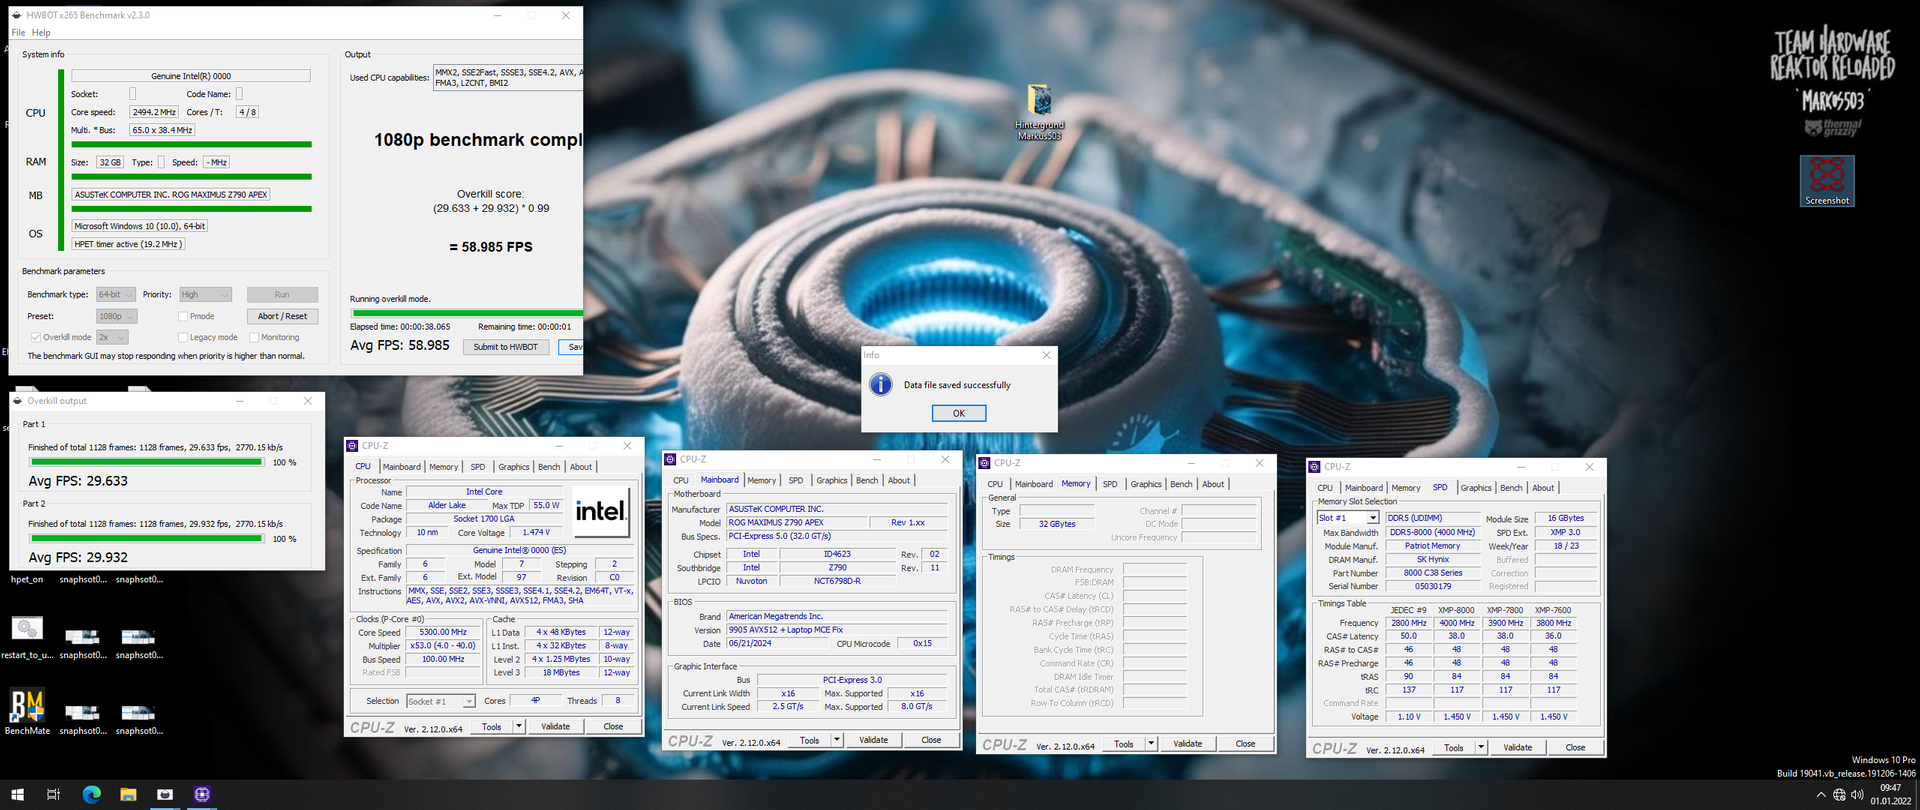
Task: Expand Tools dropdown arrow in CPU-Z CPU window
Action: (519, 727)
